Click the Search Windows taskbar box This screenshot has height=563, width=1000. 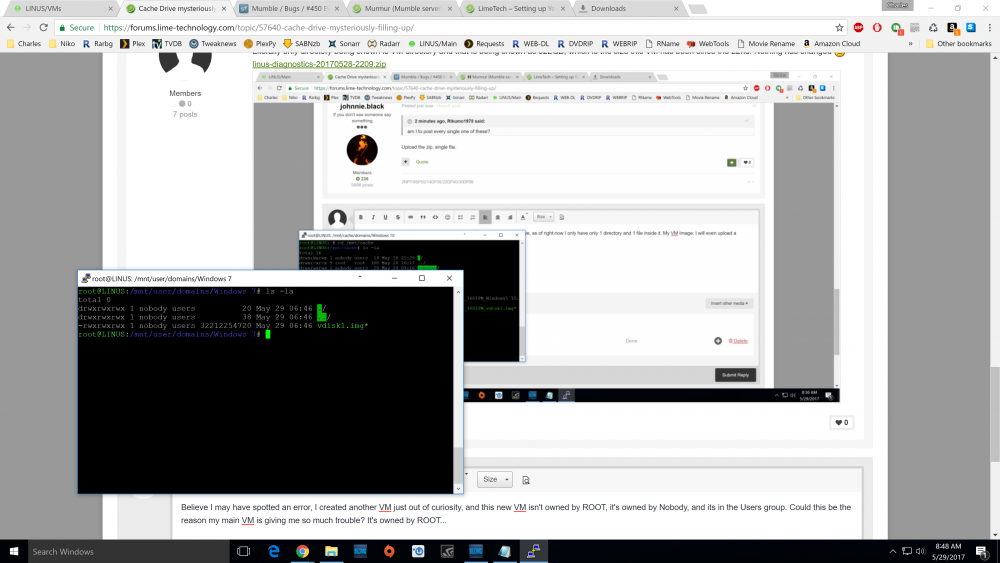tap(128, 552)
